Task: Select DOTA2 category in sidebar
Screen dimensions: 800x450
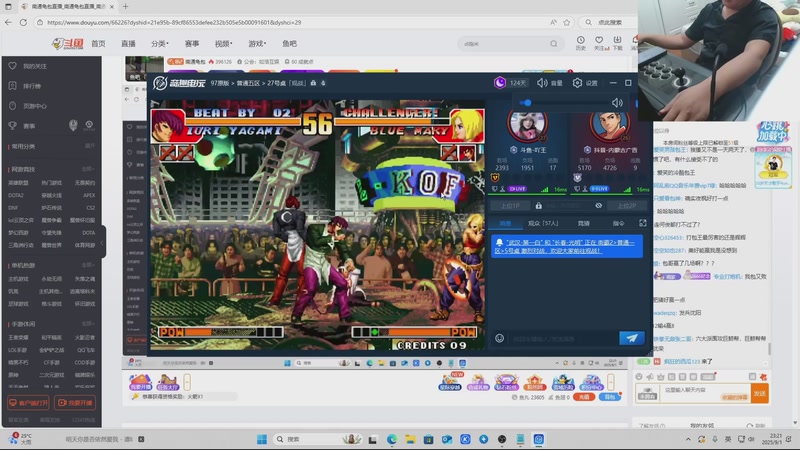Action: (x=16, y=195)
